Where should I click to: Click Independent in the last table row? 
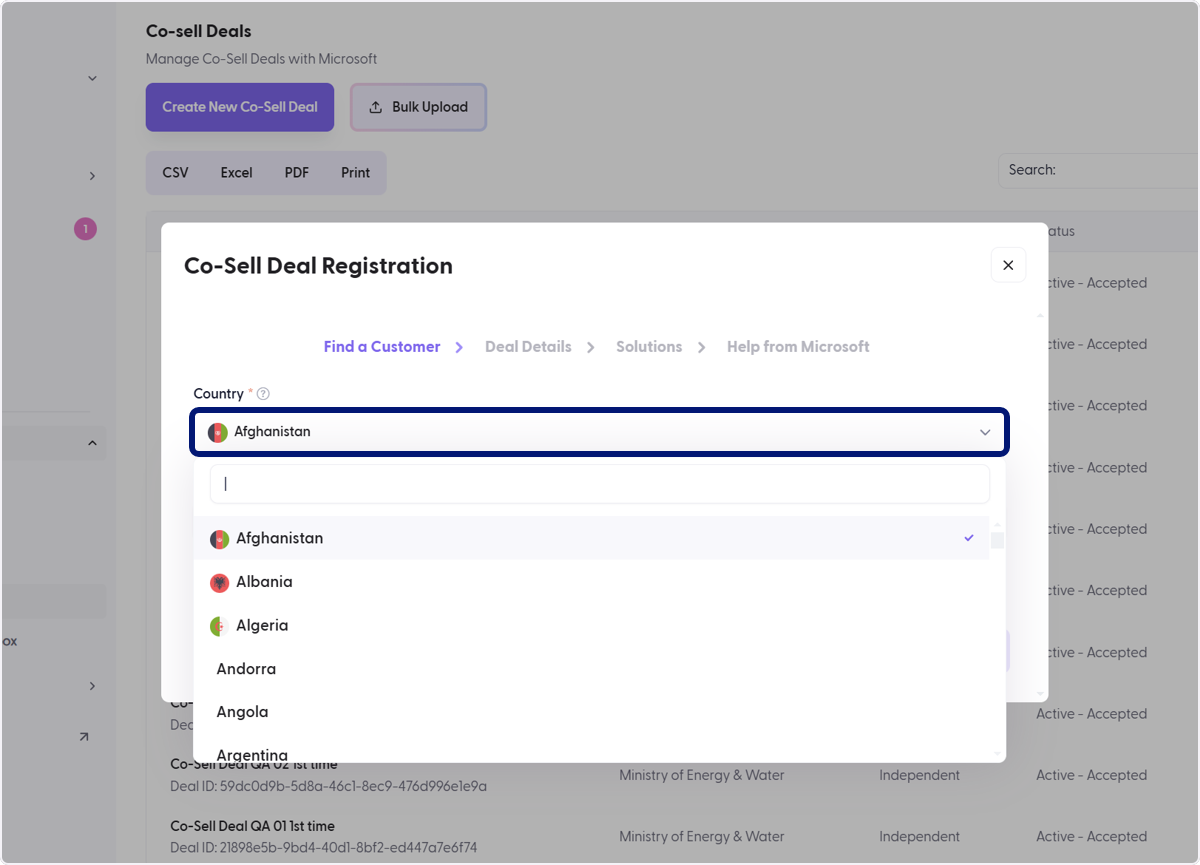pos(919,837)
